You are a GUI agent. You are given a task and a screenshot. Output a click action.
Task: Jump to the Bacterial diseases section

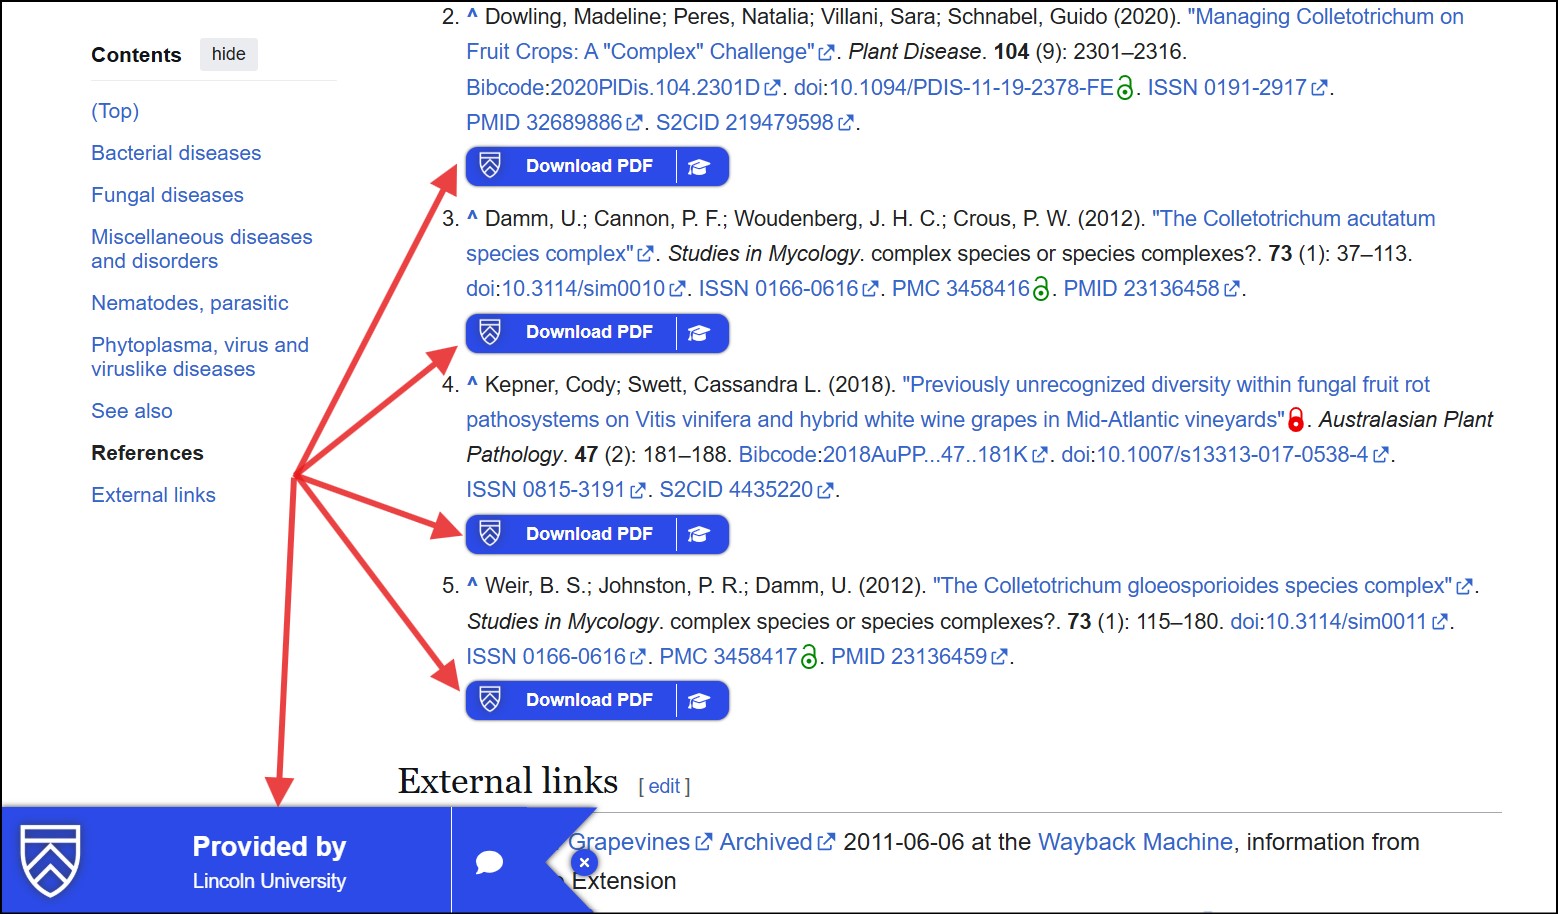pyautogui.click(x=176, y=153)
